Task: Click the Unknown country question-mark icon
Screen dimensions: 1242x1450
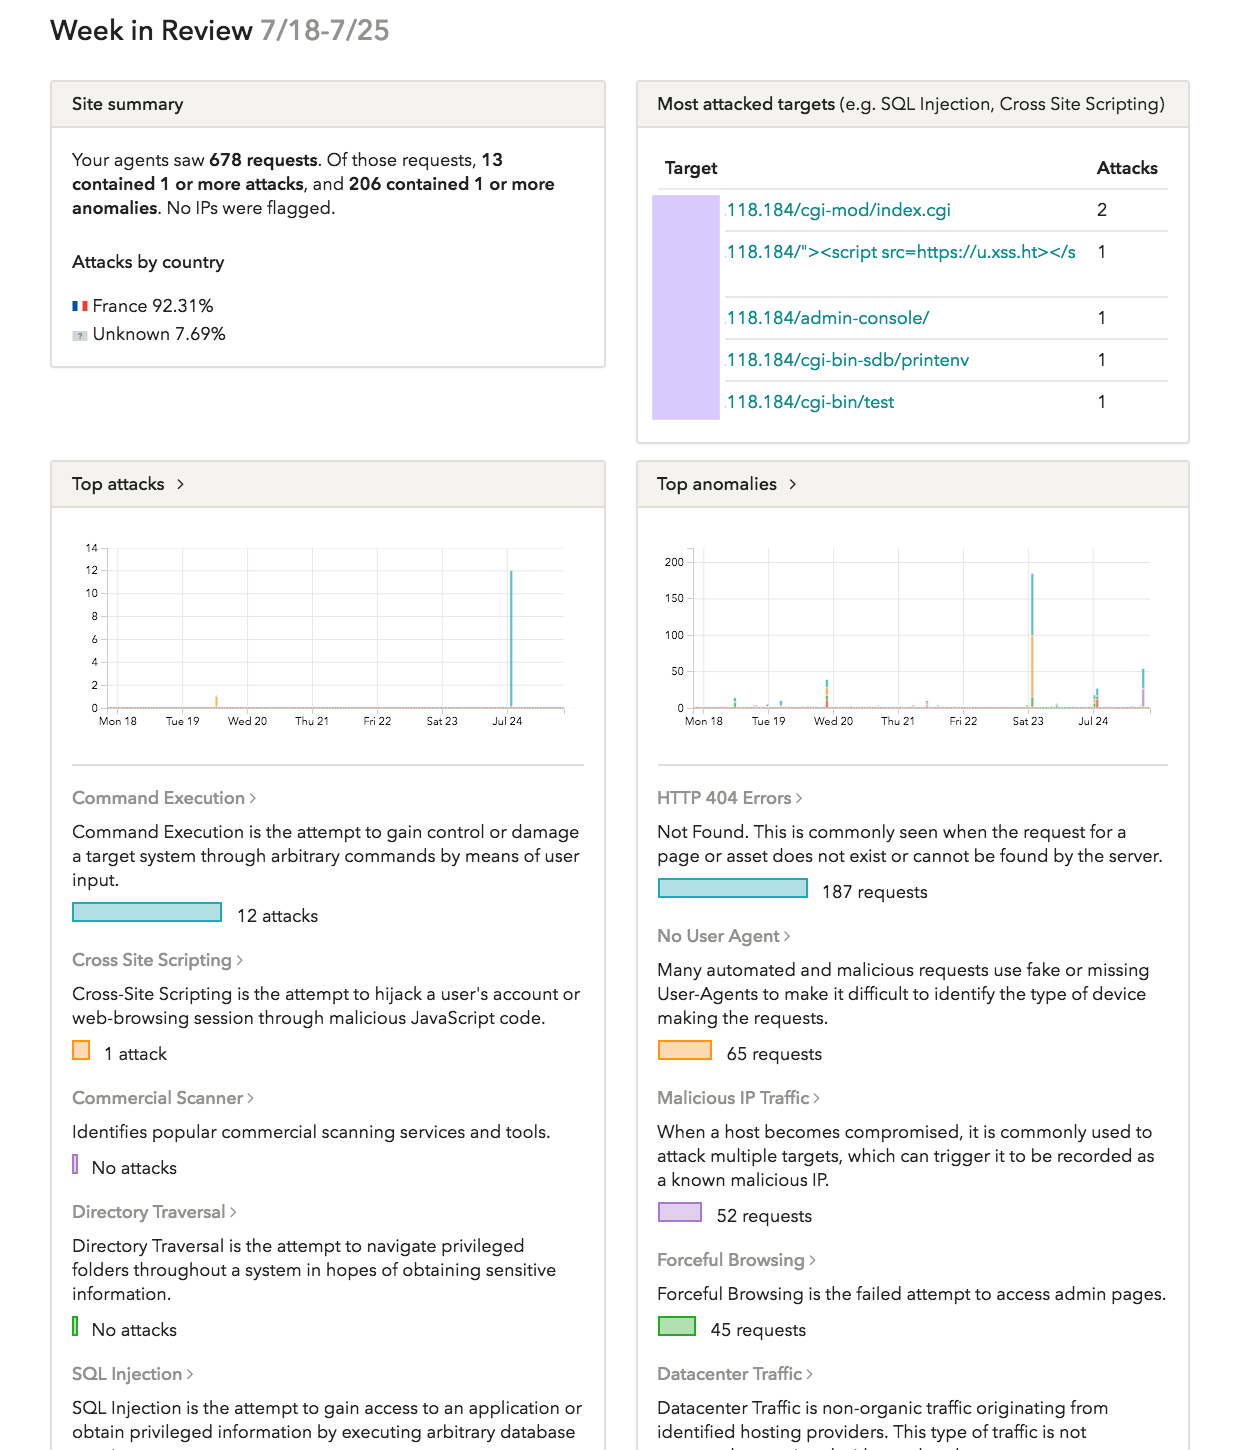Action: click(80, 334)
